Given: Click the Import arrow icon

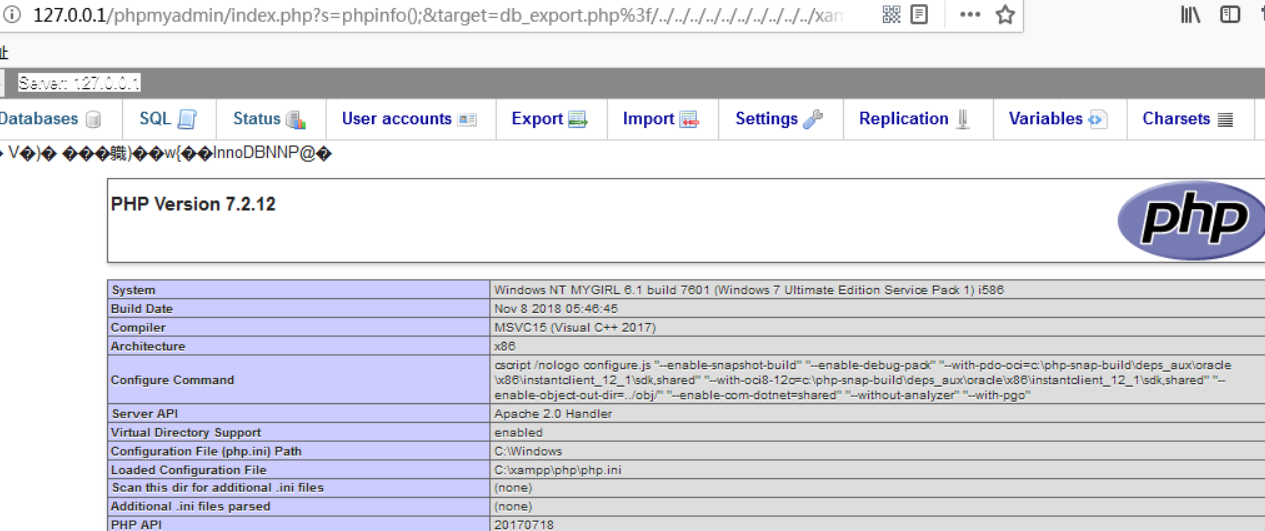Looking at the screenshot, I should click(689, 119).
